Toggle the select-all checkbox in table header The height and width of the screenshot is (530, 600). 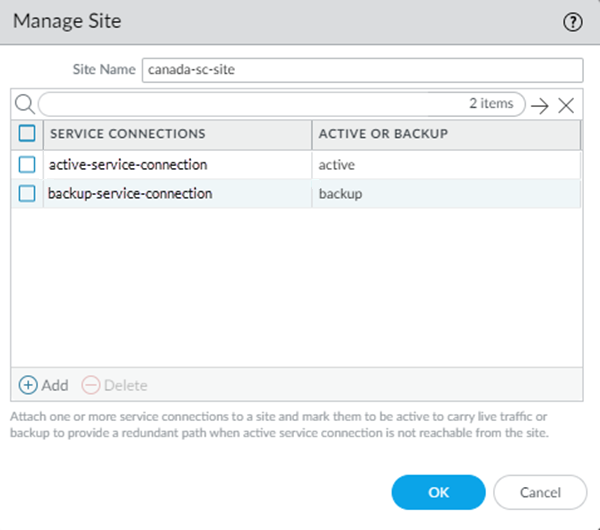pyautogui.click(x=27, y=133)
